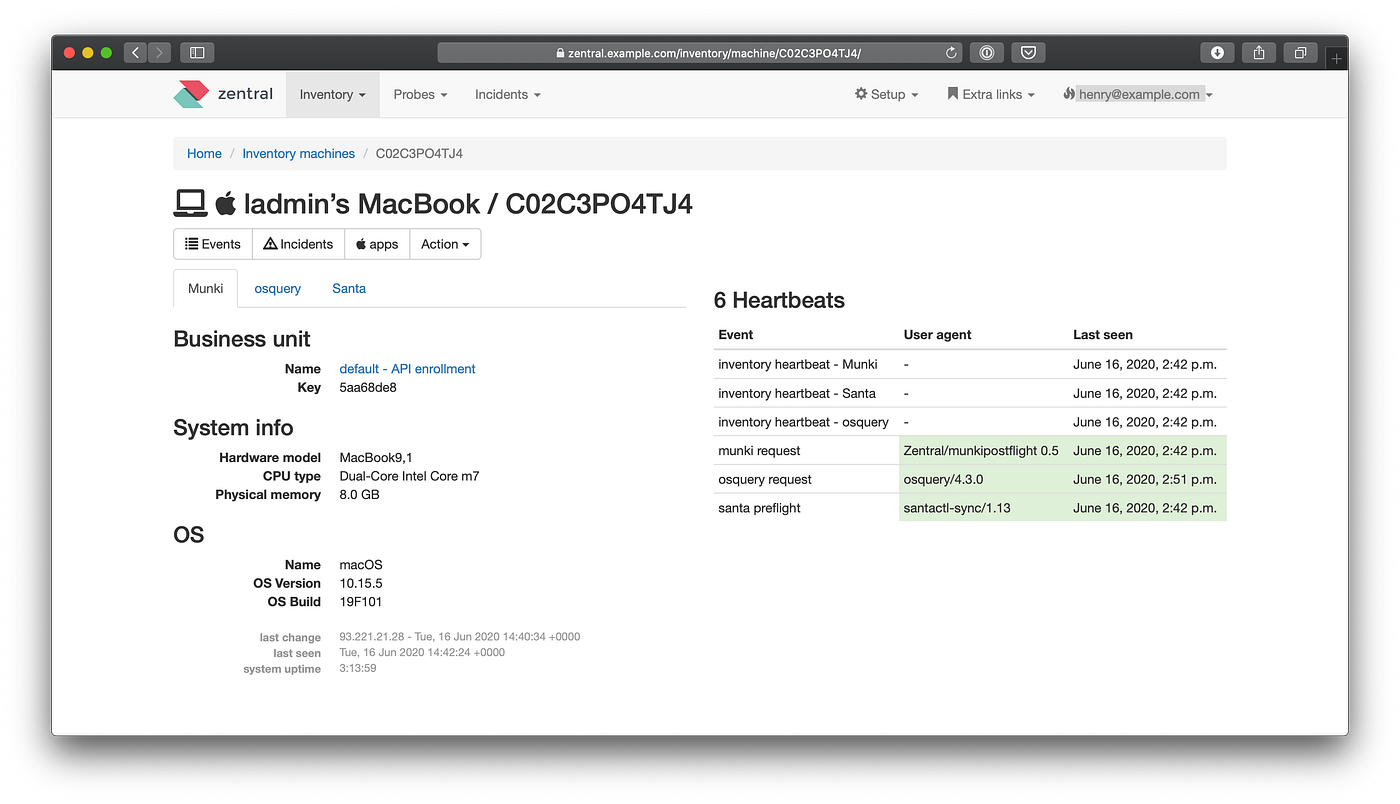Click the 6 Heartbeats heading
1400x804 pixels.
(779, 300)
